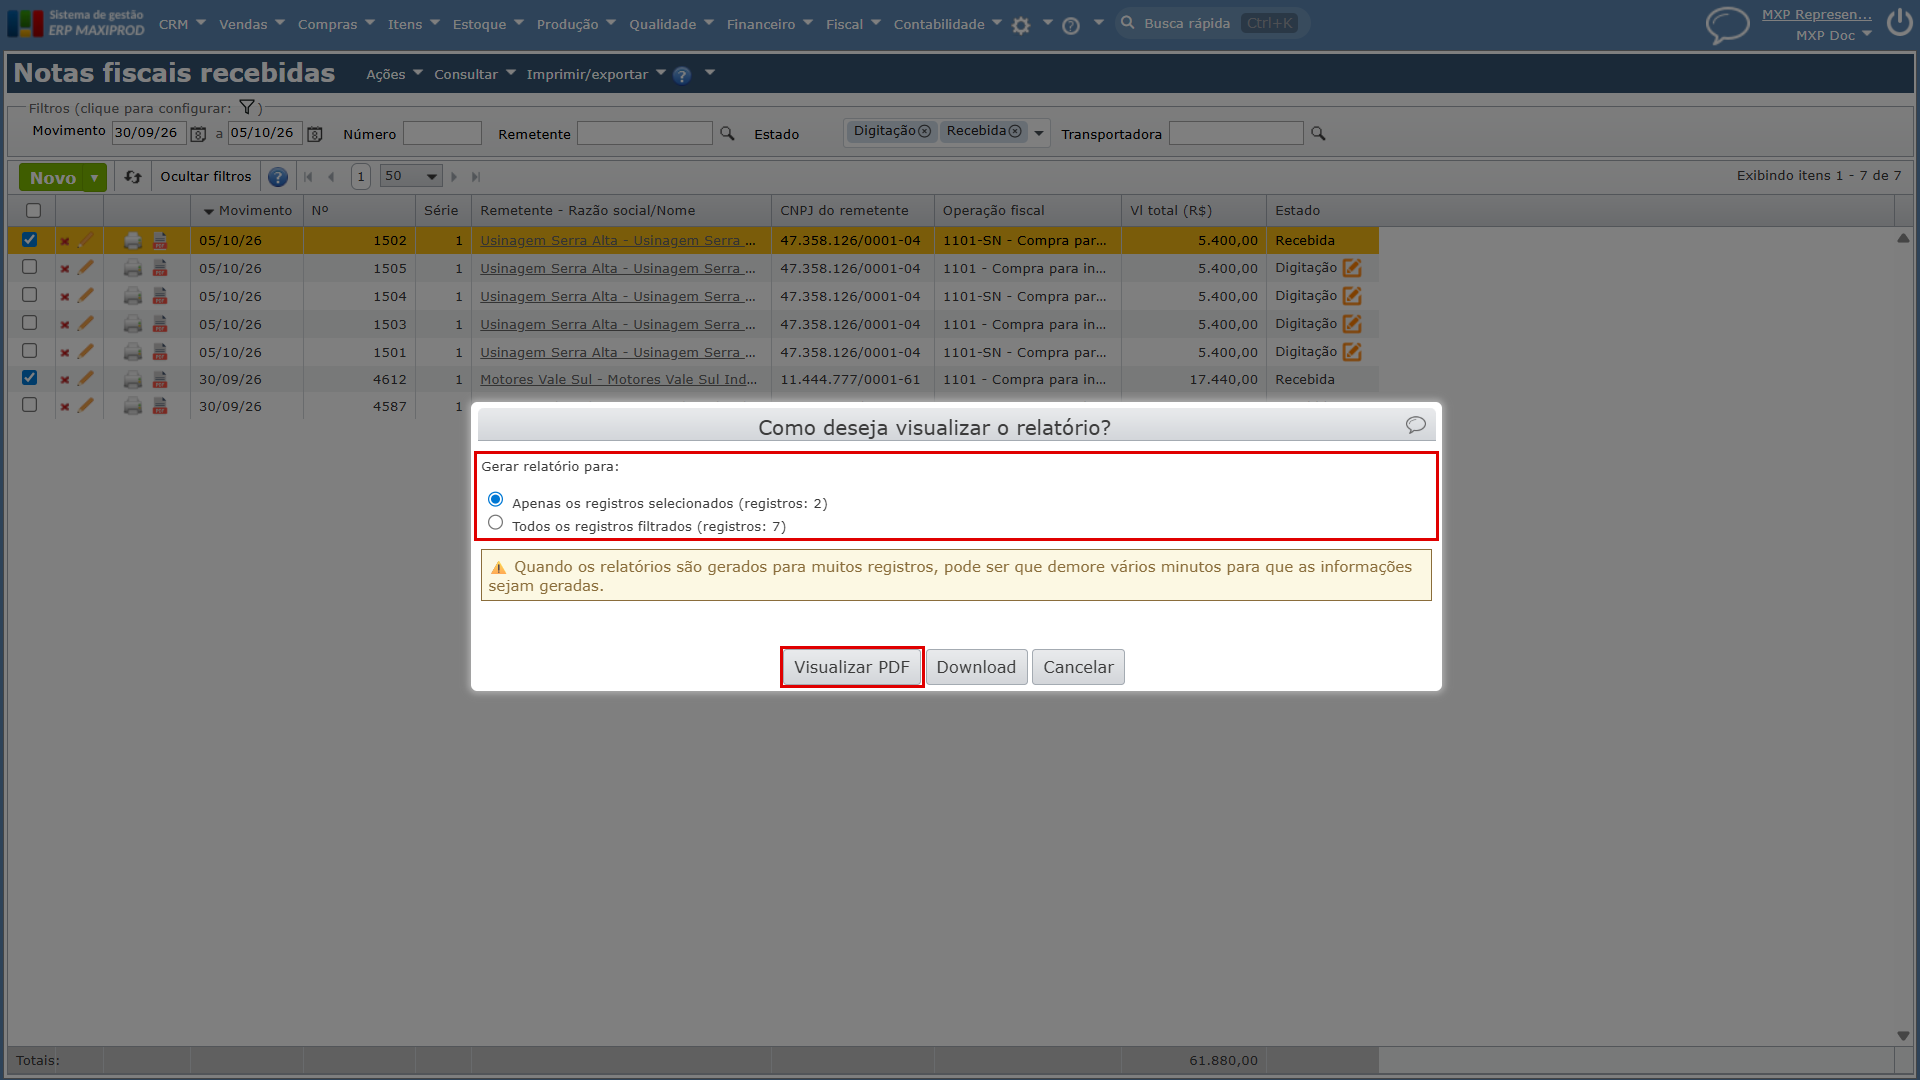Viewport: 1920px width, 1080px height.
Task: Open the Imprimir/exportar dropdown
Action: click(596, 74)
